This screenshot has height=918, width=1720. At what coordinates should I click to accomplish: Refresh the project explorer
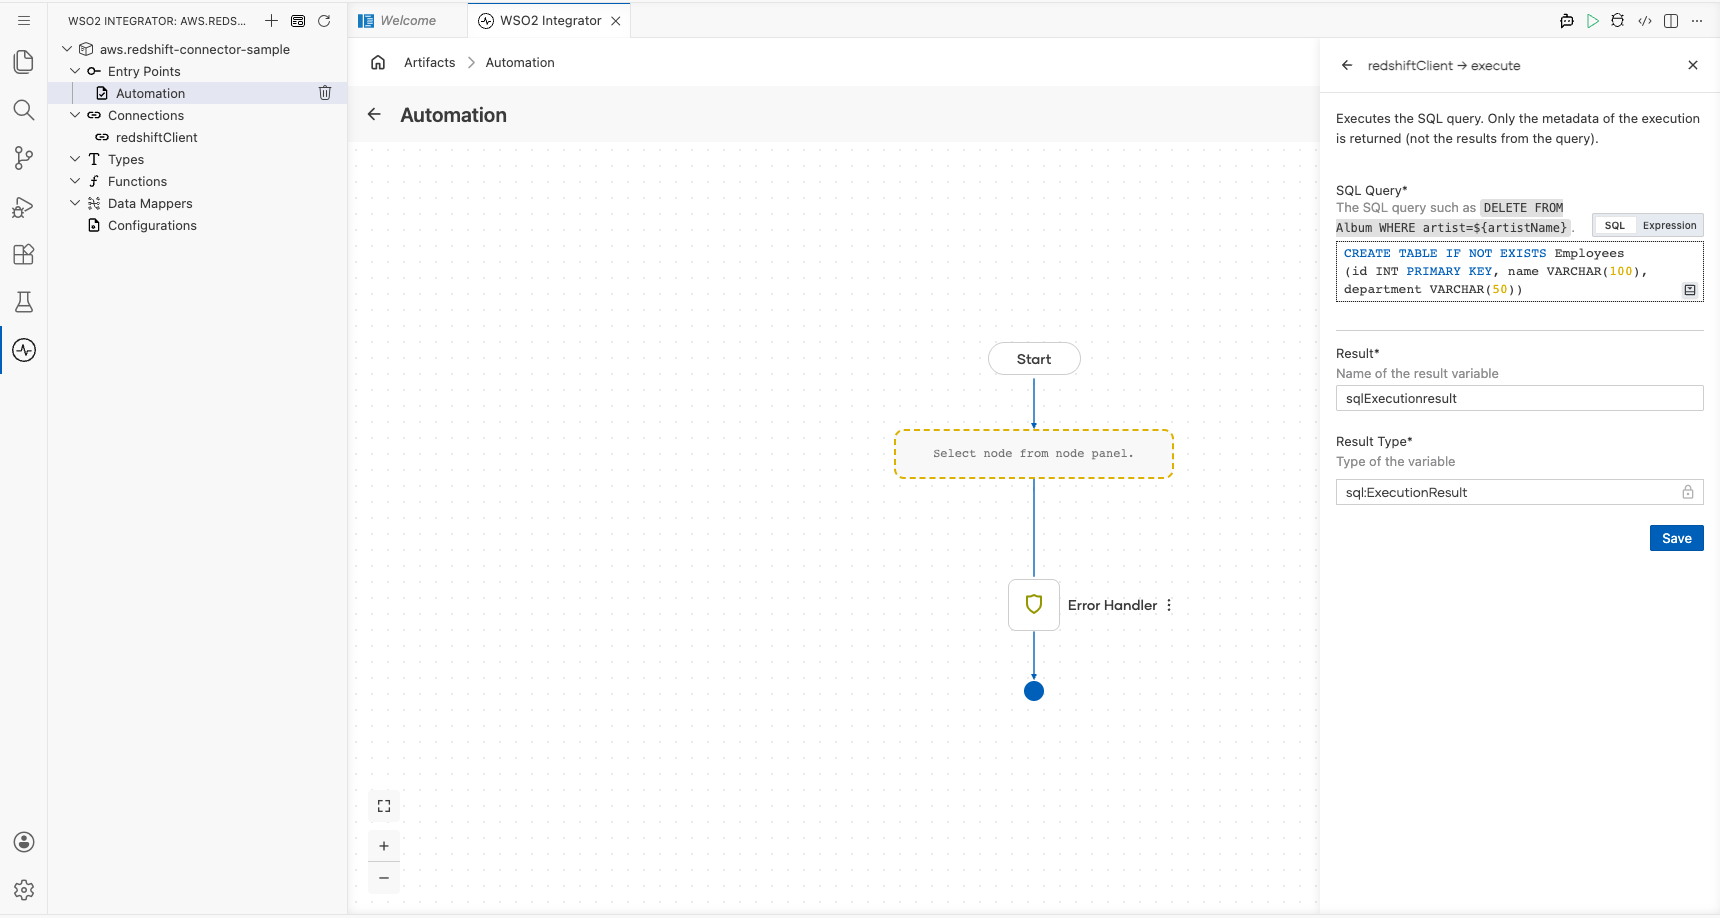coord(324,20)
